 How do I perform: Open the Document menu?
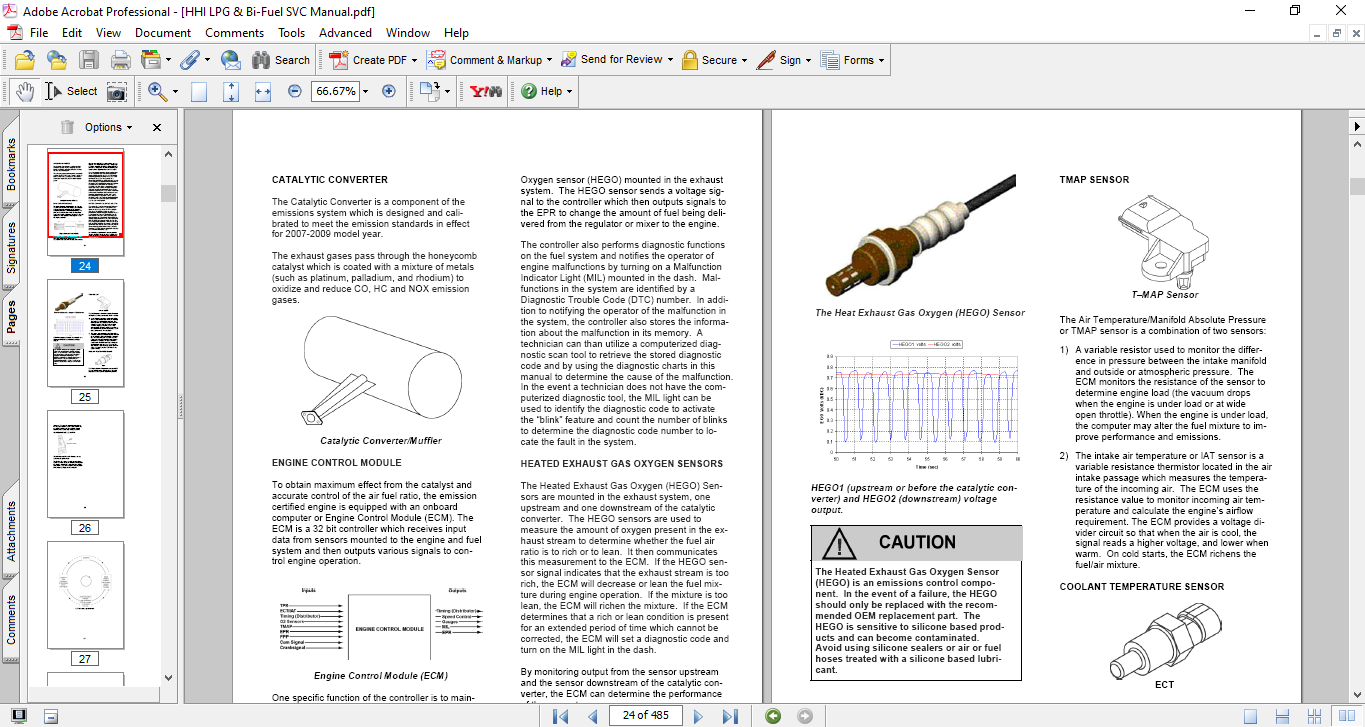(163, 33)
